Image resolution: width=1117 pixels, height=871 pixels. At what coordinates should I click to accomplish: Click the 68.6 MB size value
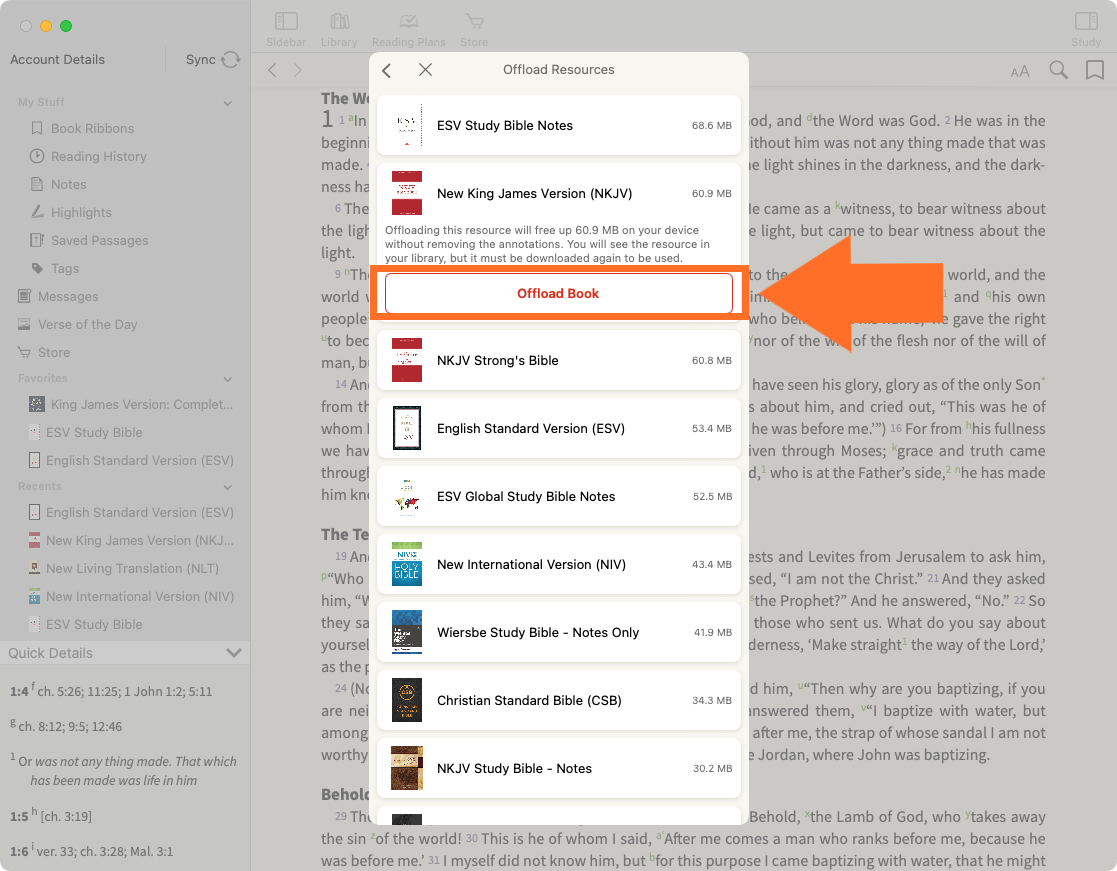(712, 125)
